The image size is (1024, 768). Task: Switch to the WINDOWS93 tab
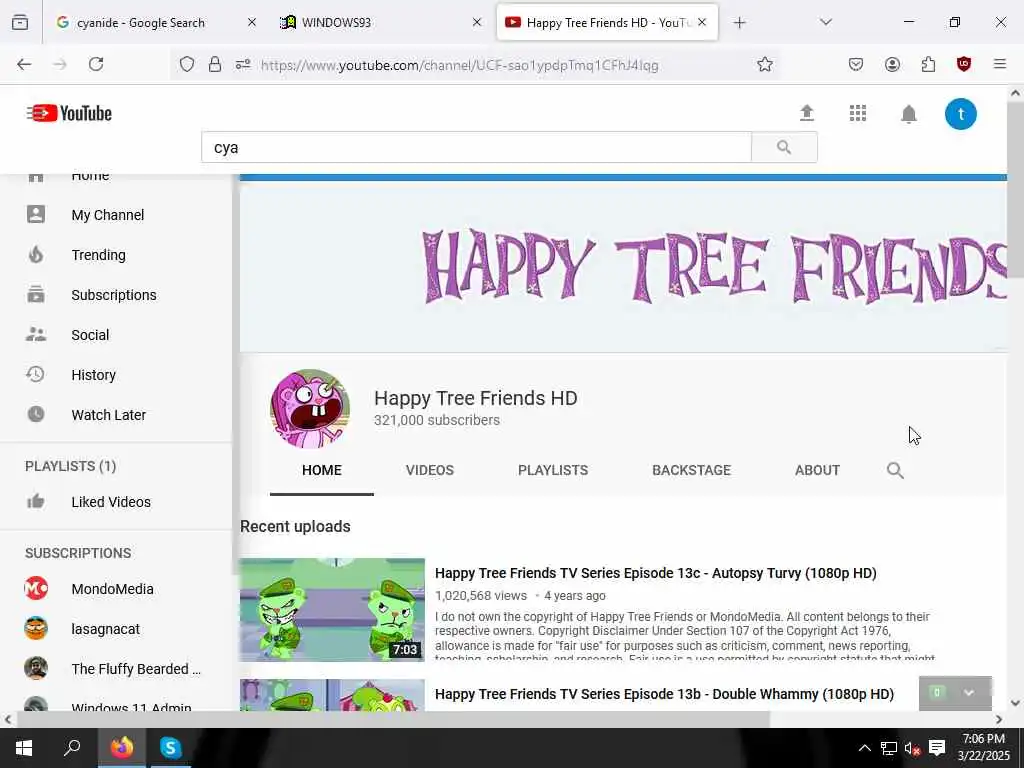coord(380,22)
